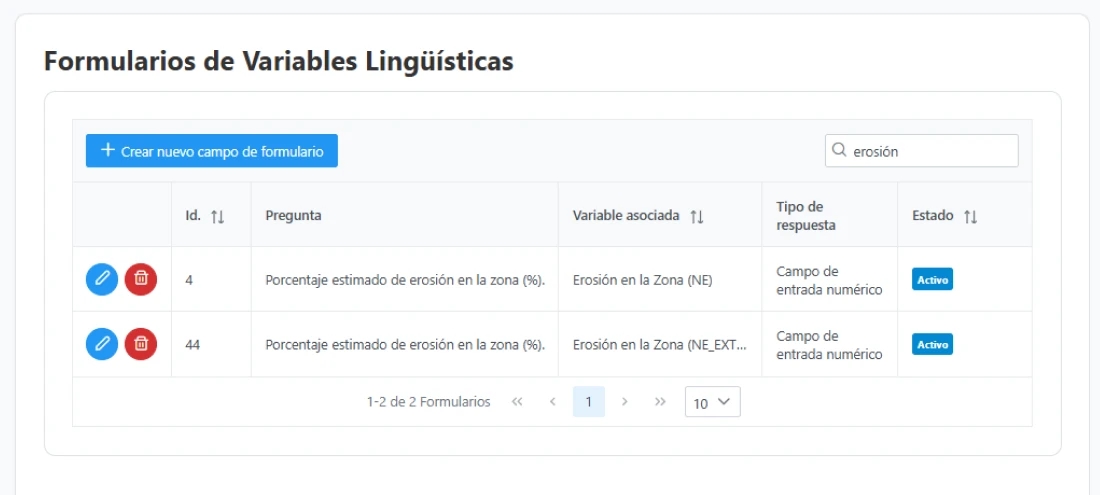Delete the form field with Id 44
Screen dimensions: 1100x495
click(141, 344)
